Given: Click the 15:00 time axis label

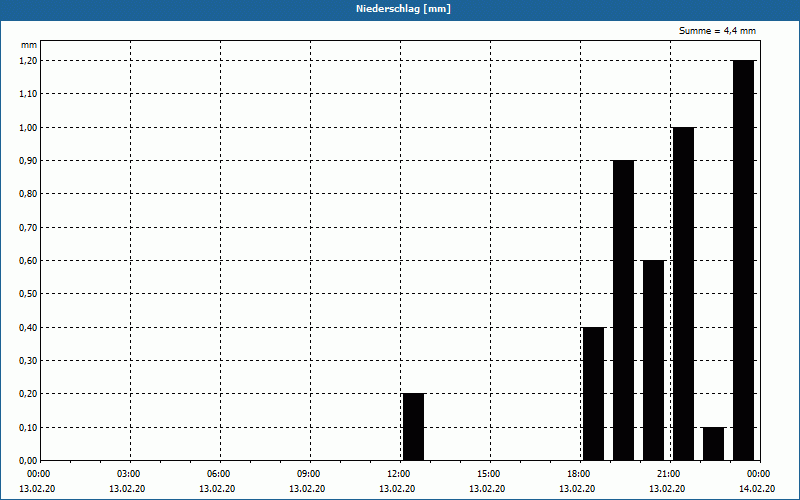Looking at the screenshot, I should pyautogui.click(x=490, y=474).
